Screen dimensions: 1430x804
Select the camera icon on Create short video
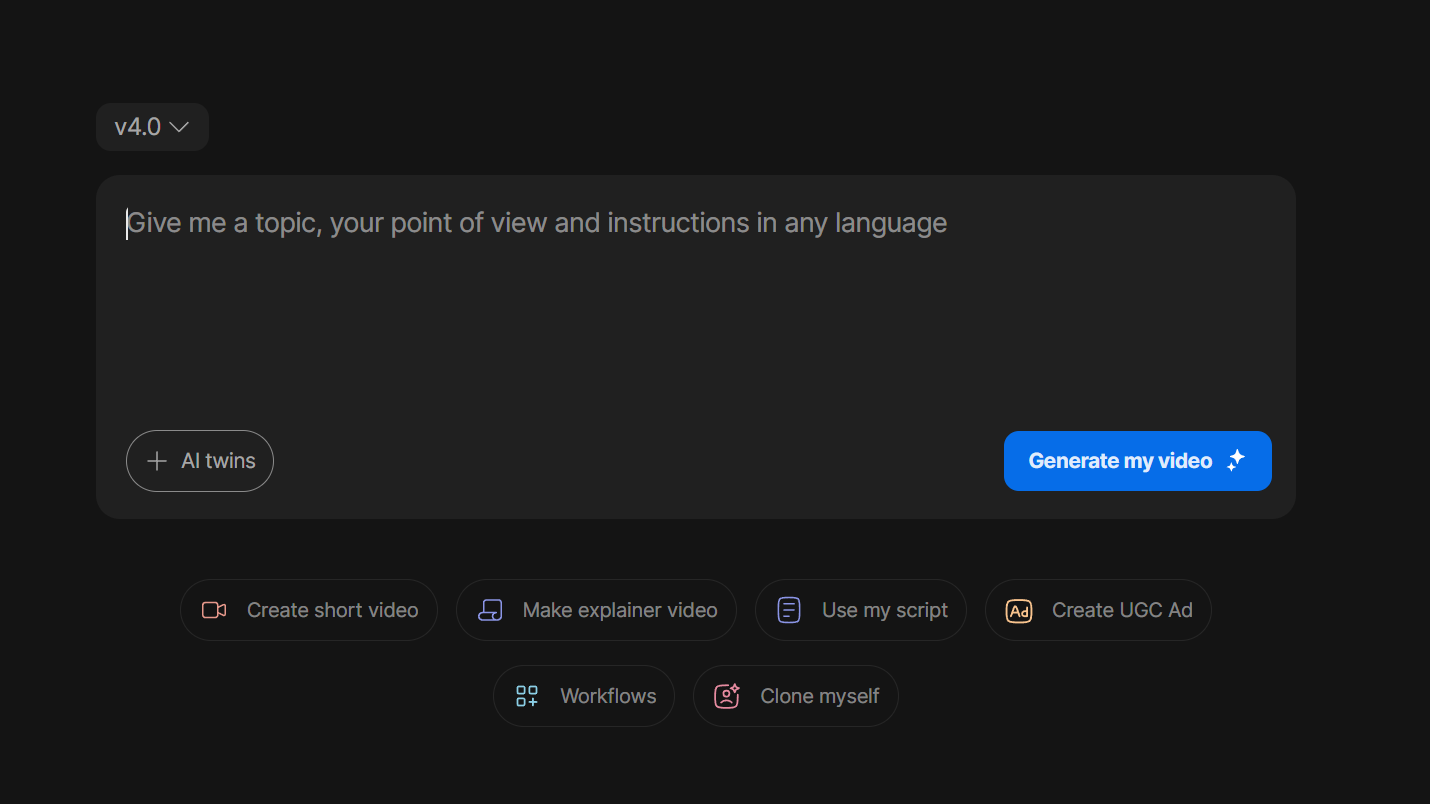point(212,610)
